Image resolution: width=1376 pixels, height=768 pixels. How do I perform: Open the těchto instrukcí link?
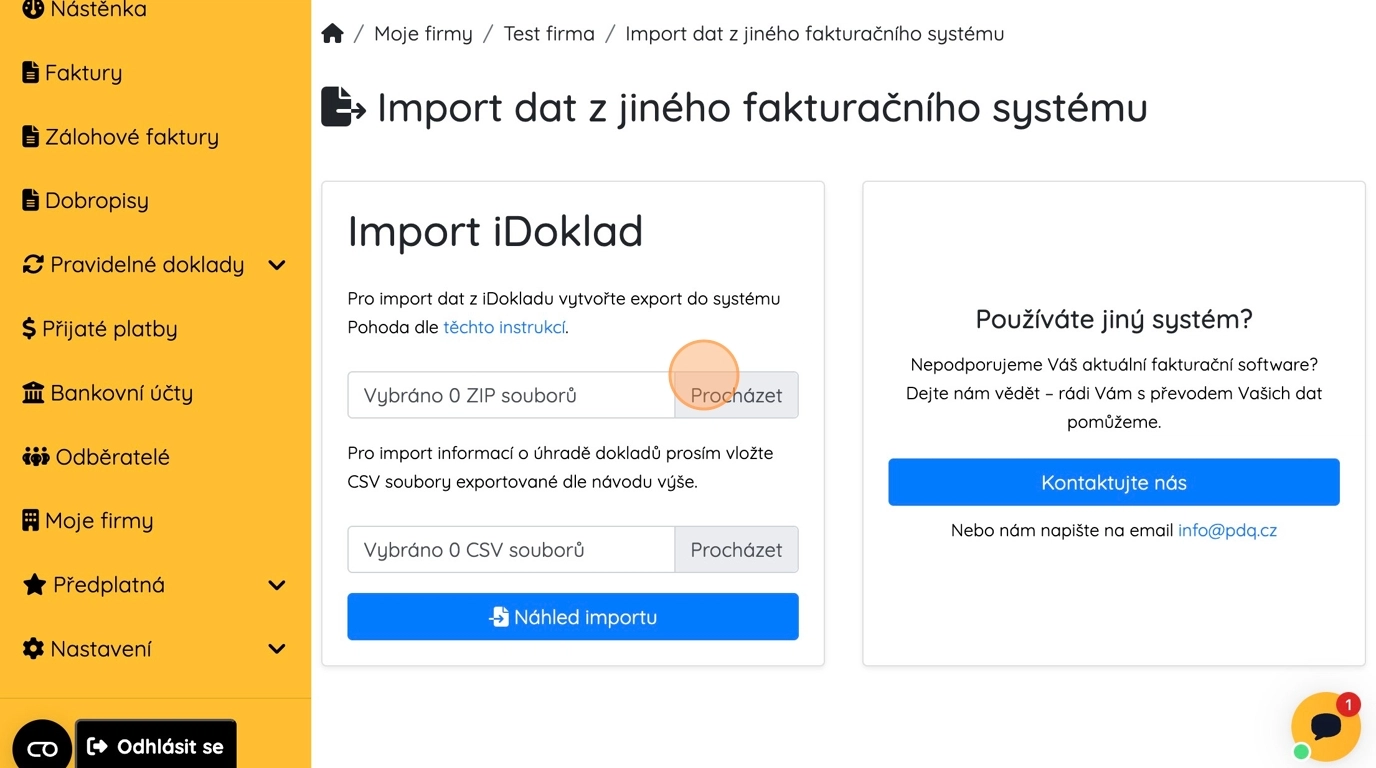pos(504,327)
